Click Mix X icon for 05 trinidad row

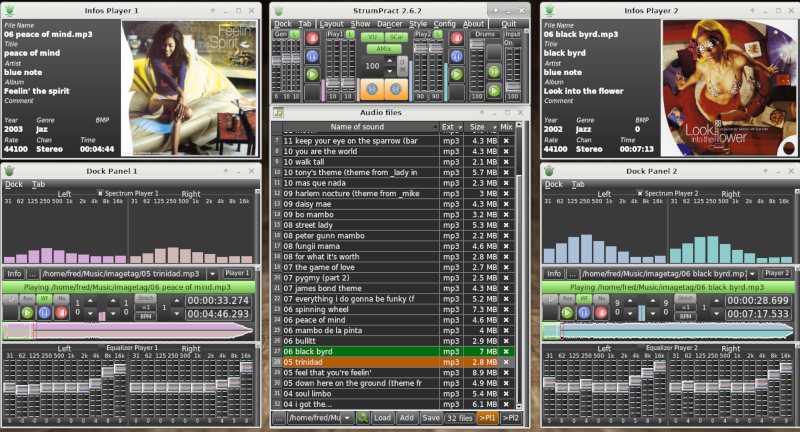pos(506,362)
